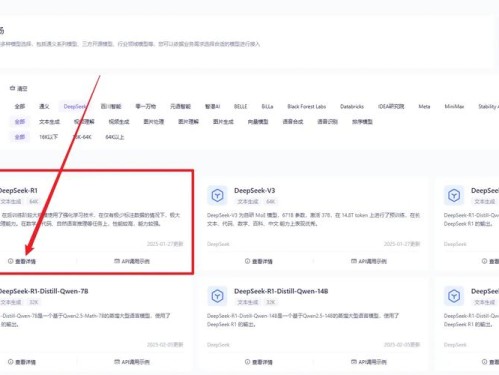The image size is (499, 375).
Task: Click the DeepSeek-R1-Distill-Qwen-14B model logo icon
Action: click(x=217, y=296)
